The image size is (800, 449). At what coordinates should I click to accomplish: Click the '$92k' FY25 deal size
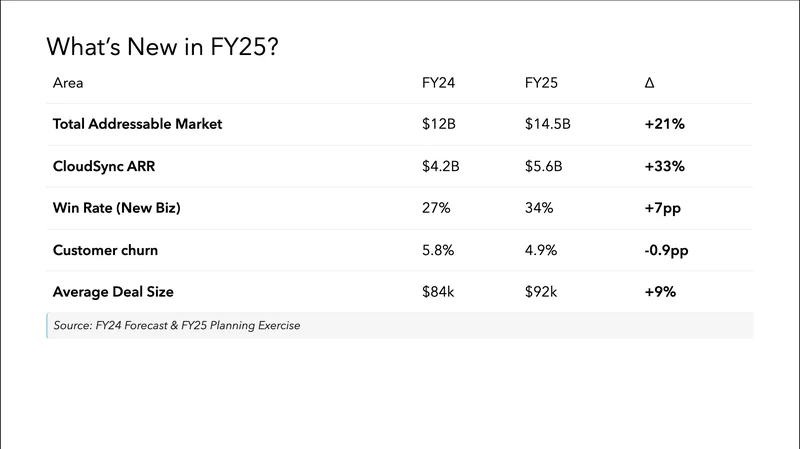541,292
